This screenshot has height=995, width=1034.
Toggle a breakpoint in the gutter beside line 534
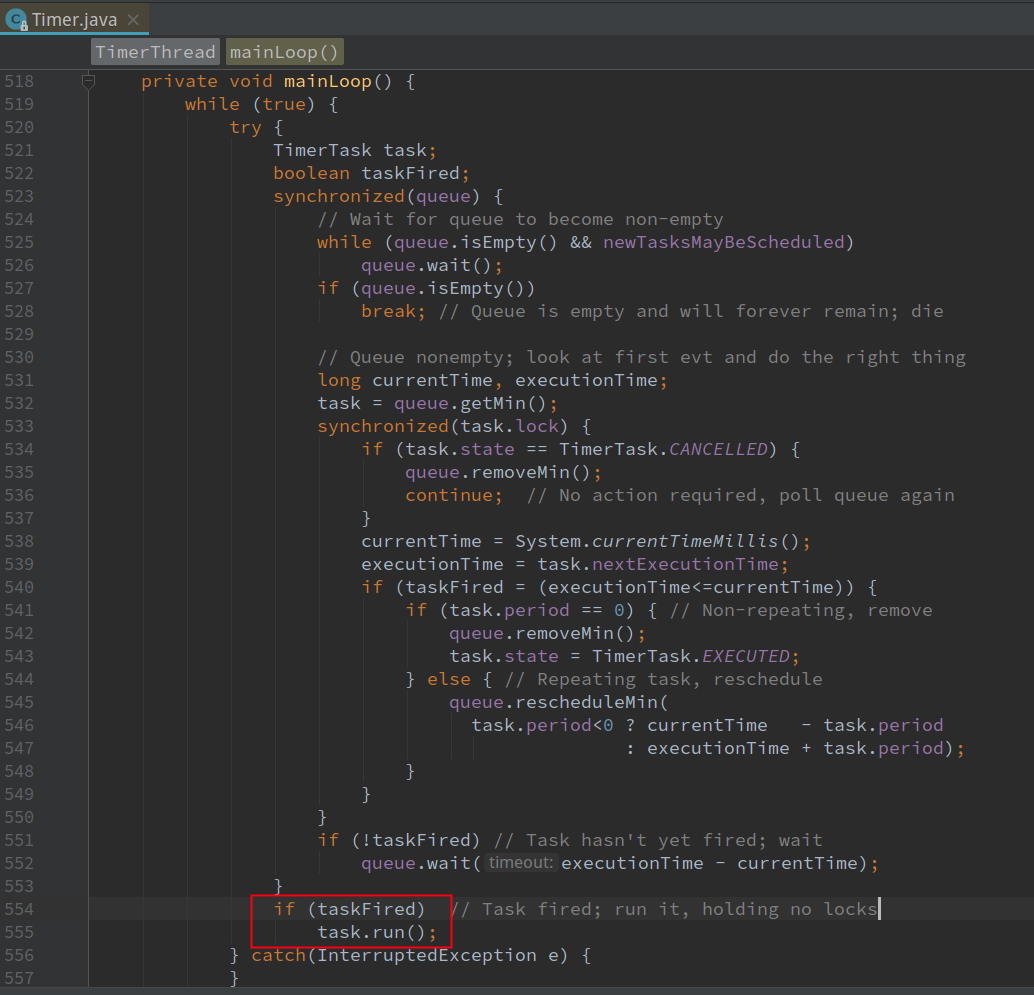(x=55, y=449)
